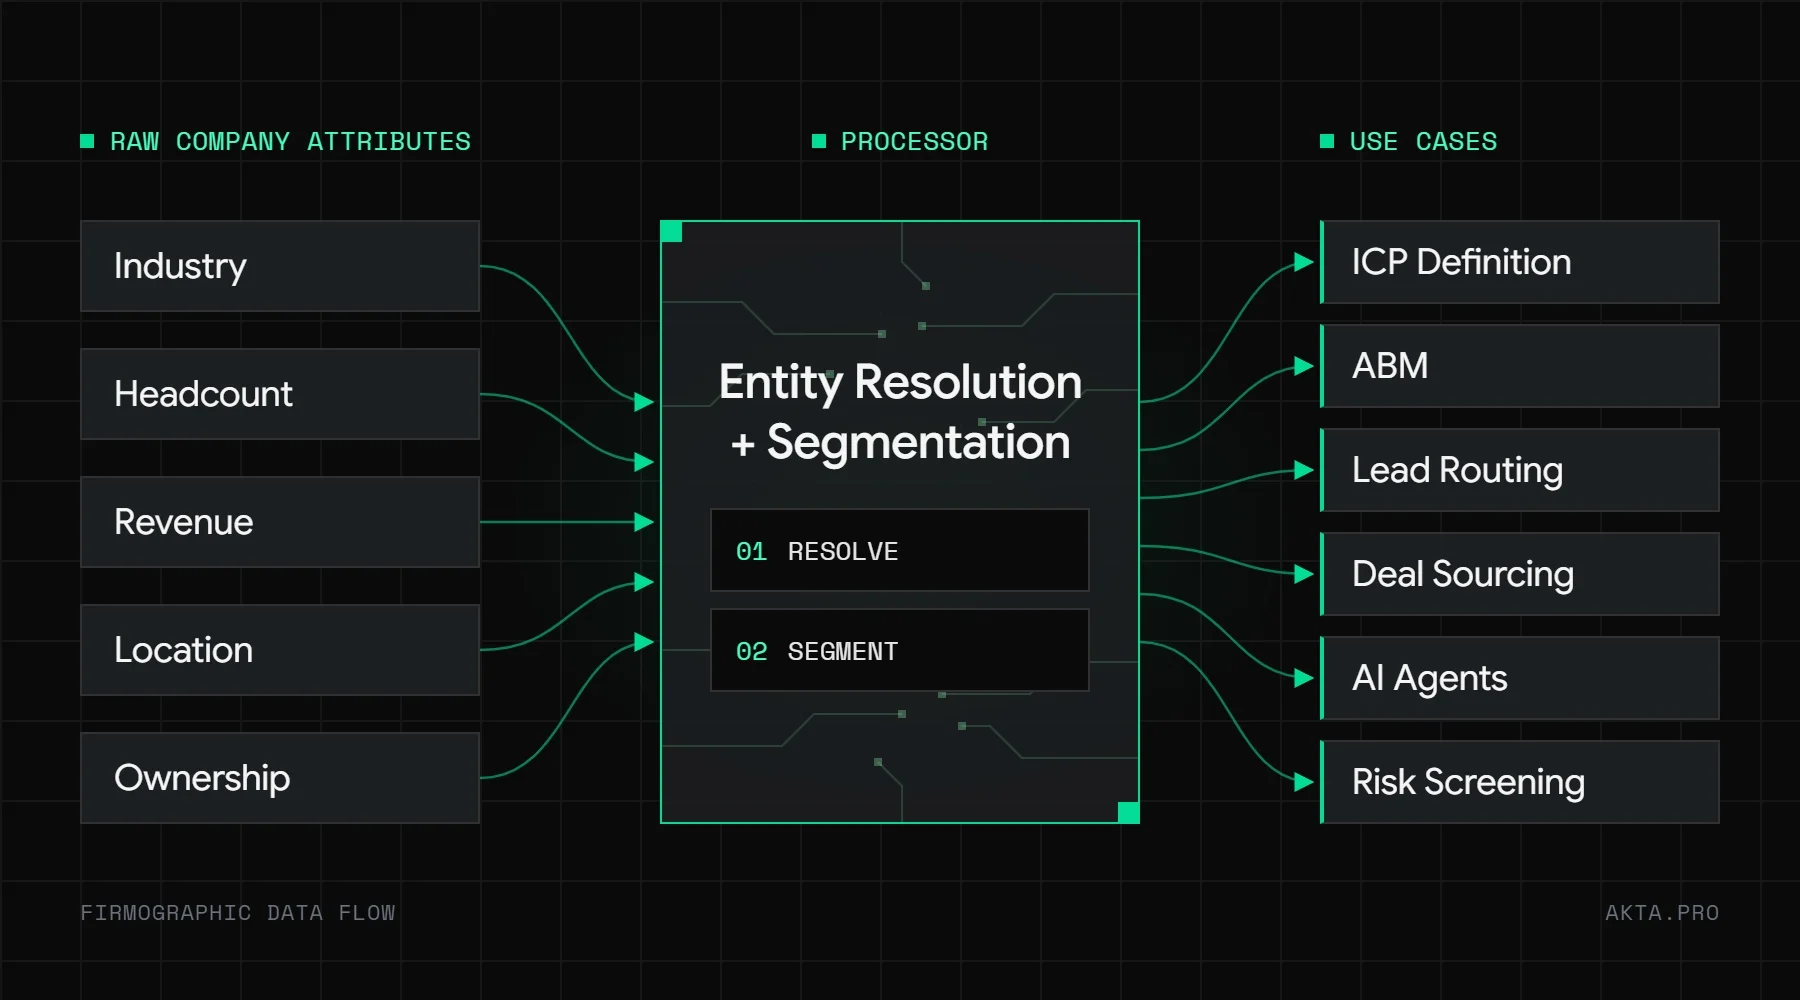Click the Revenue attribute box
Viewport: 1800px width, 1000px height.
pos(280,522)
